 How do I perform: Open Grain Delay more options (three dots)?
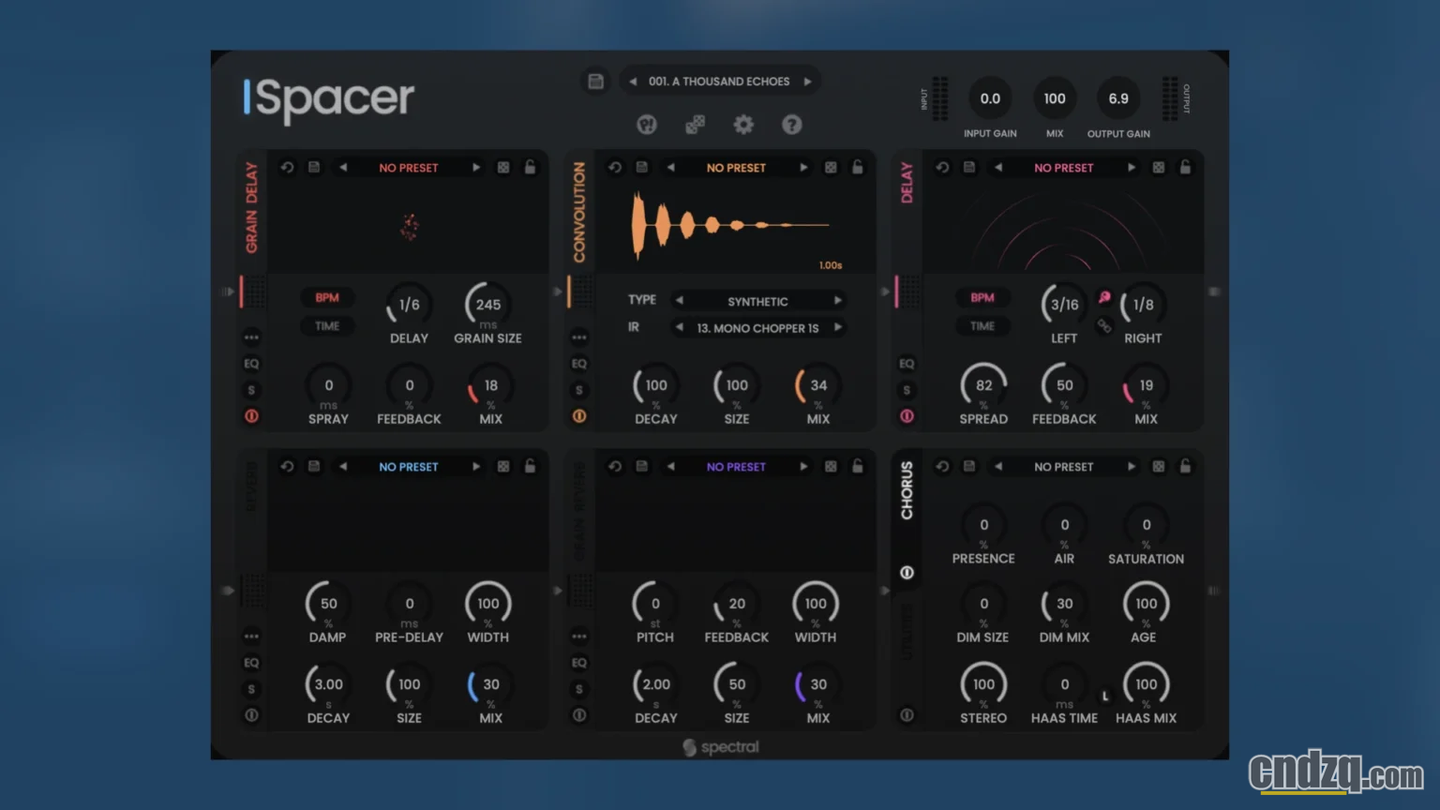(251, 337)
